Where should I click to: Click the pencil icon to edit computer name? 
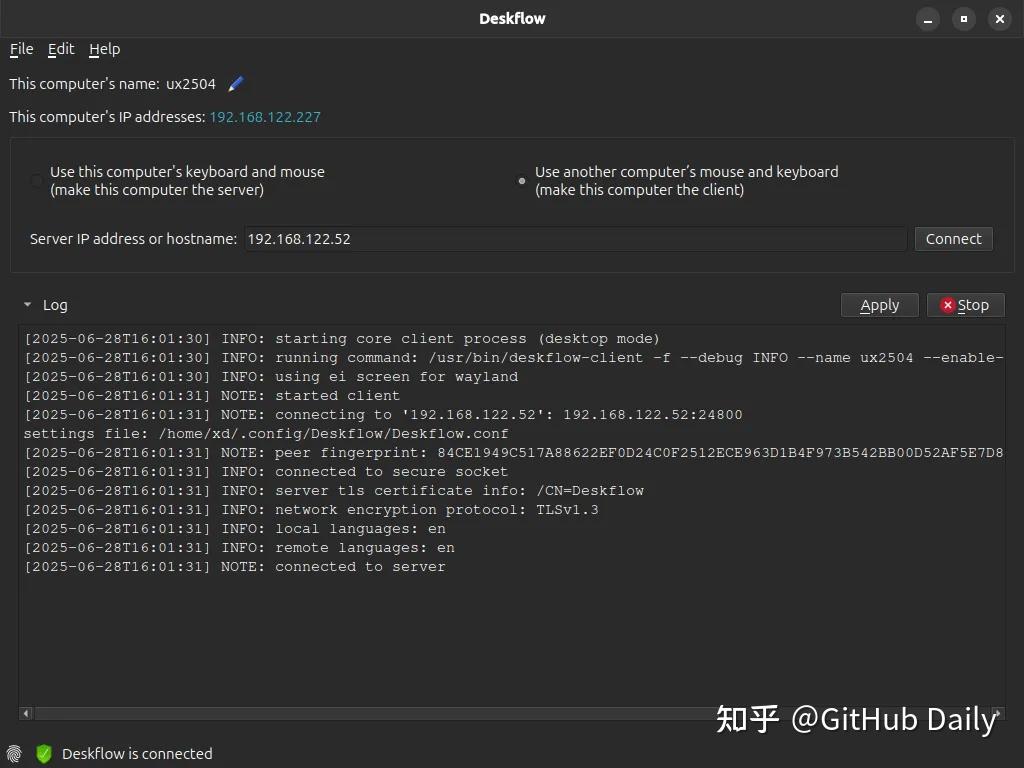tap(236, 84)
